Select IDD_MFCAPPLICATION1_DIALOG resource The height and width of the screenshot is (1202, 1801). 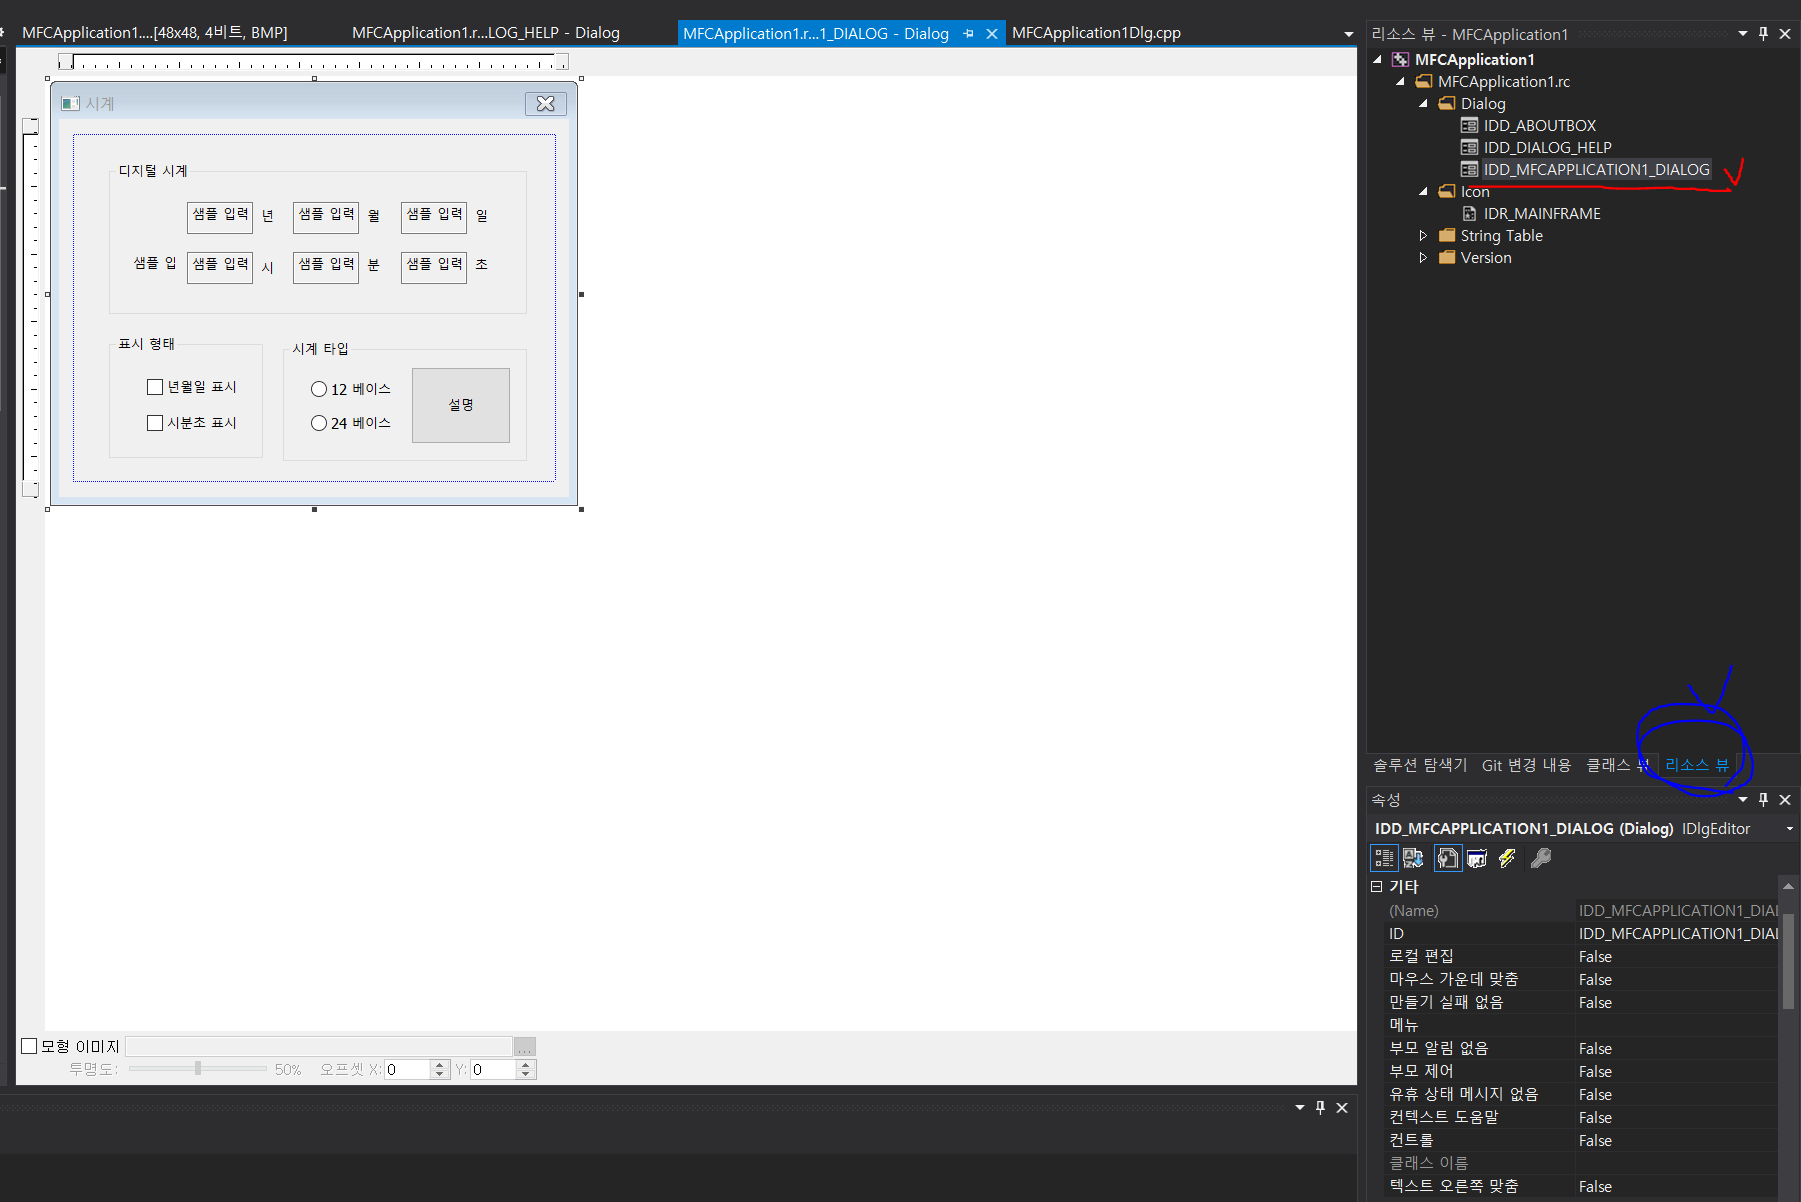point(1596,169)
